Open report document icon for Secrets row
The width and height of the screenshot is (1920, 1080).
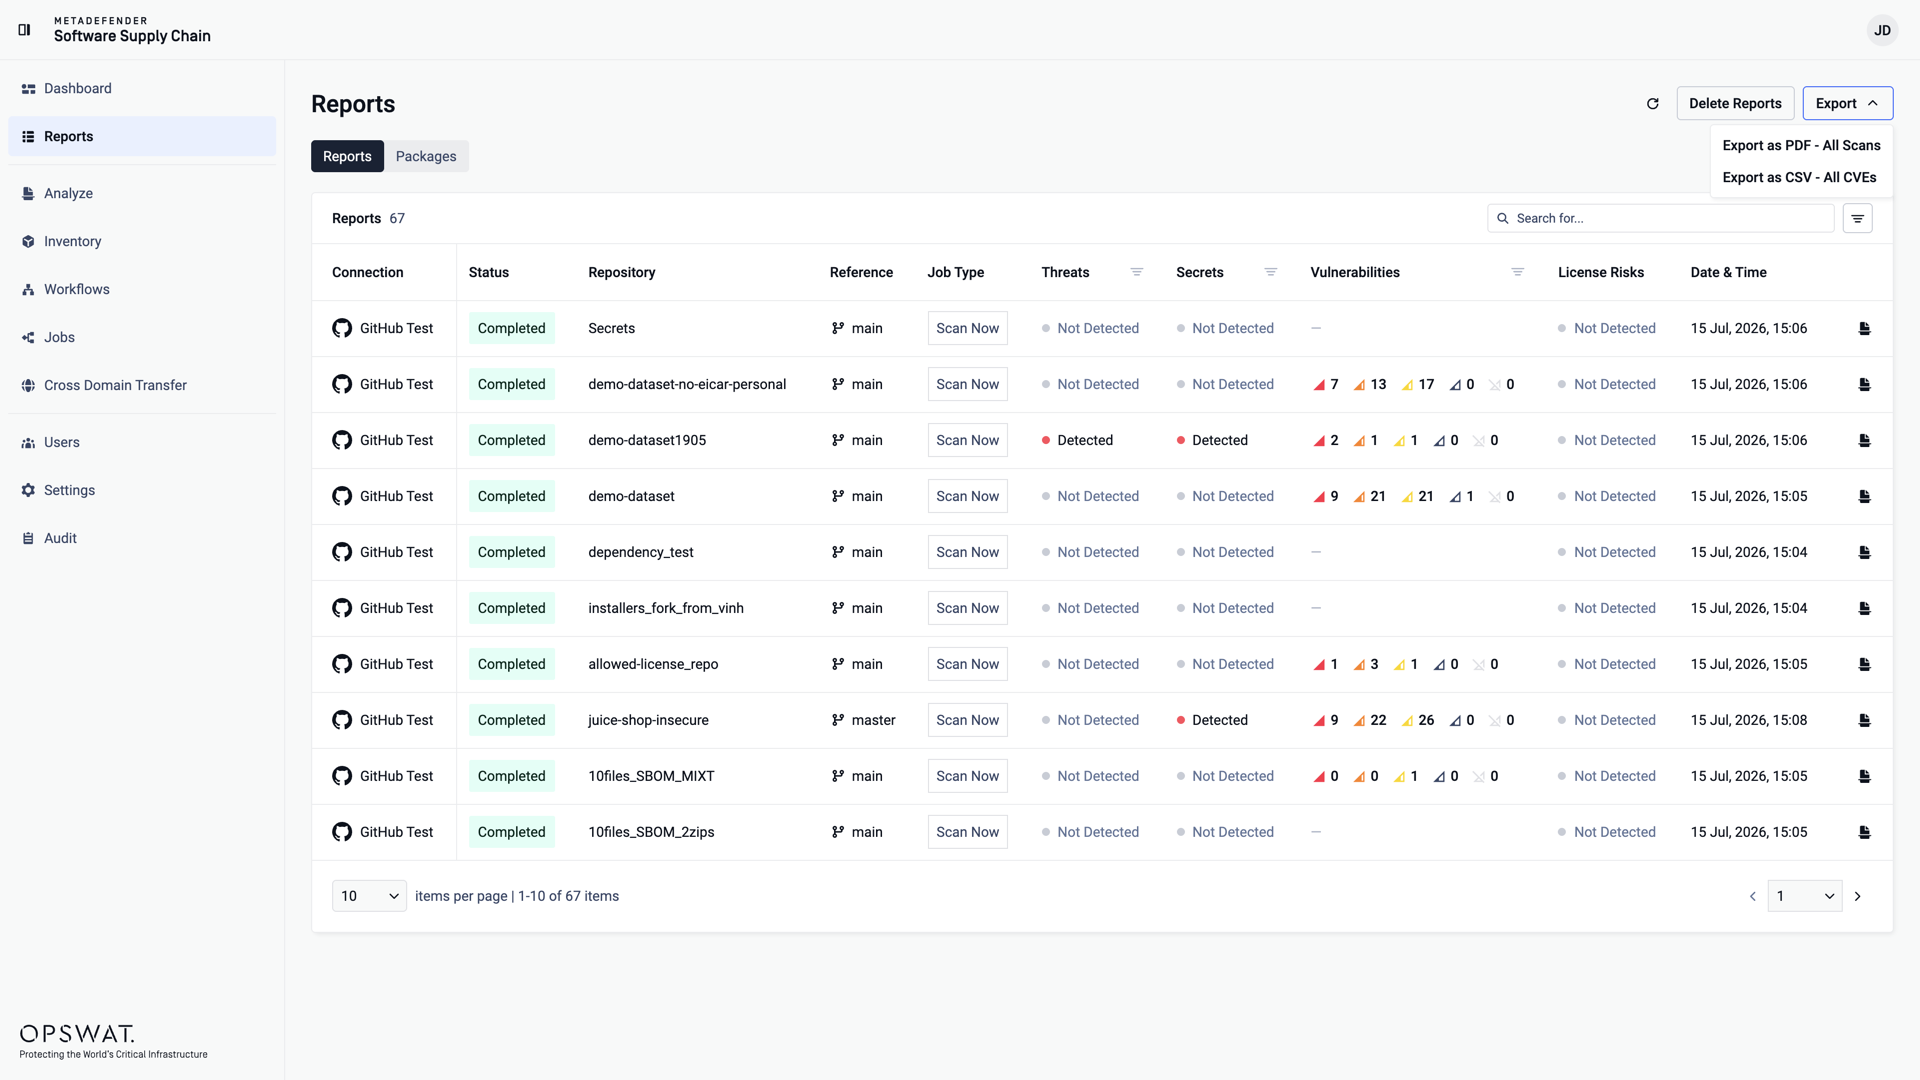pyautogui.click(x=1864, y=328)
